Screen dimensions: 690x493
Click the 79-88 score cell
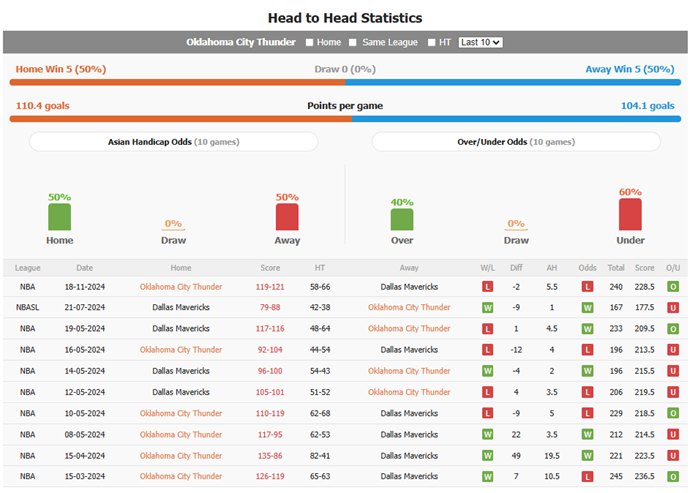270,308
